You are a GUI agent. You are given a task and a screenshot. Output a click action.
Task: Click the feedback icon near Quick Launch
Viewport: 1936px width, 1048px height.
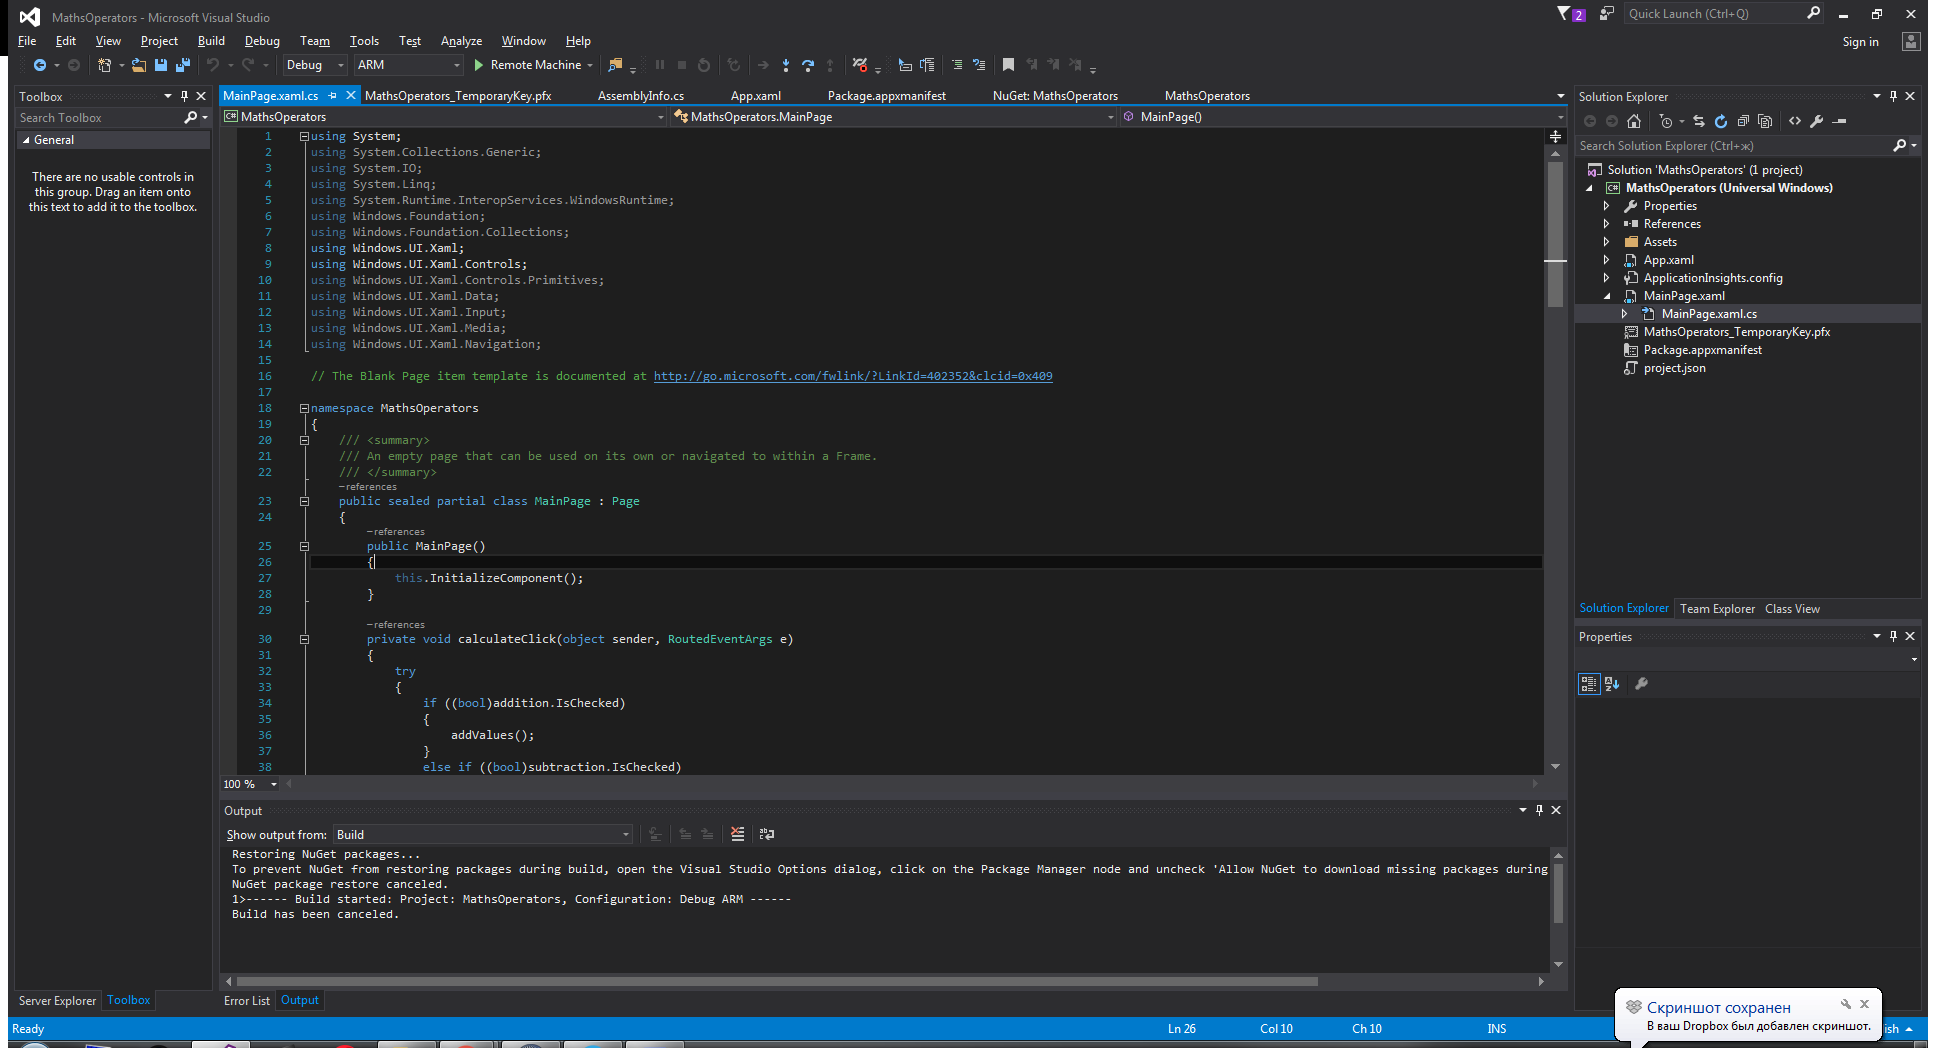[1606, 14]
